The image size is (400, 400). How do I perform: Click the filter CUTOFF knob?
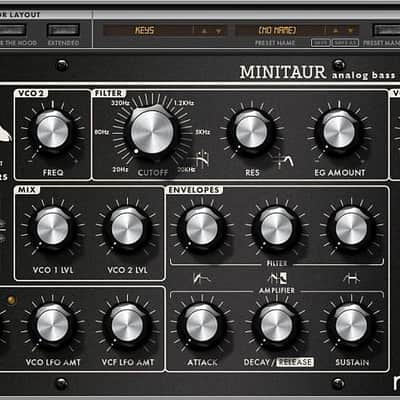[152, 131]
